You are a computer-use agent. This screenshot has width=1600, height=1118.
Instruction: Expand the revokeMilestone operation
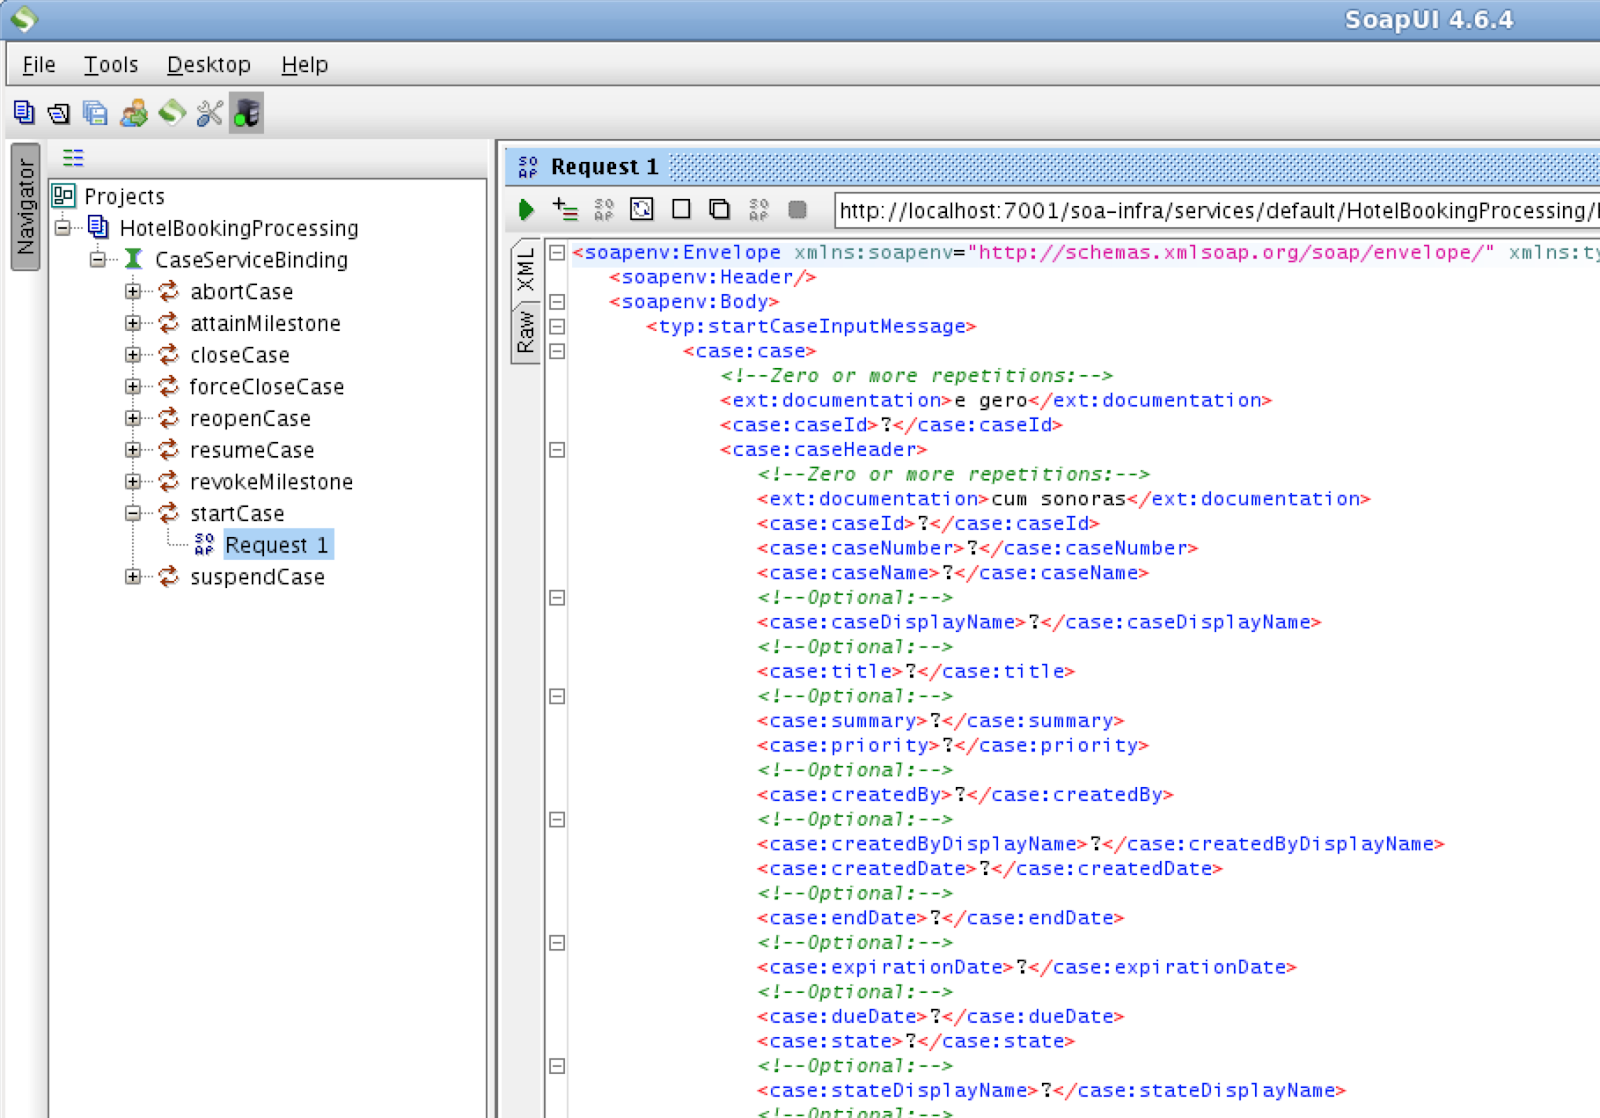click(x=132, y=482)
